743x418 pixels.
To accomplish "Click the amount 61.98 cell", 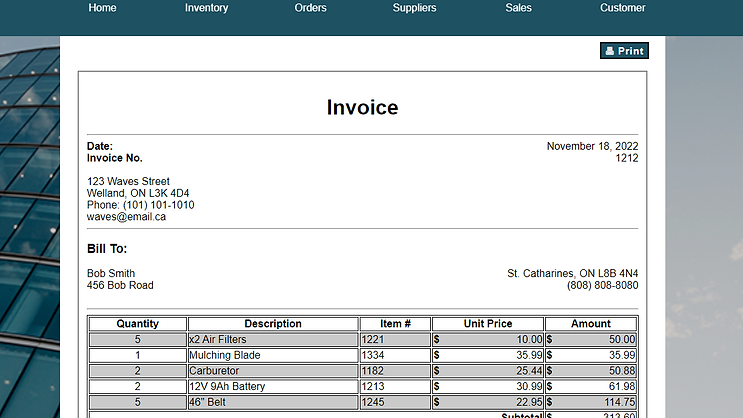I will [590, 386].
